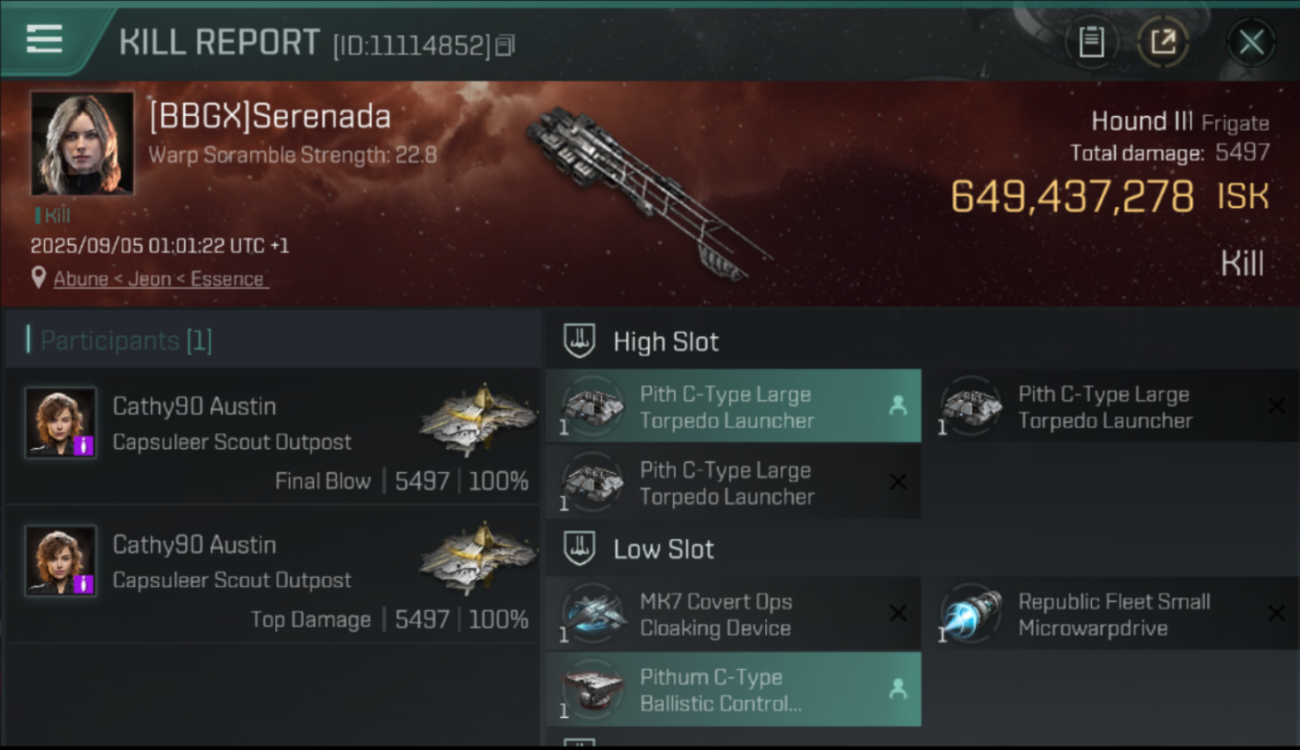Open Serenada's character portrait

point(82,143)
